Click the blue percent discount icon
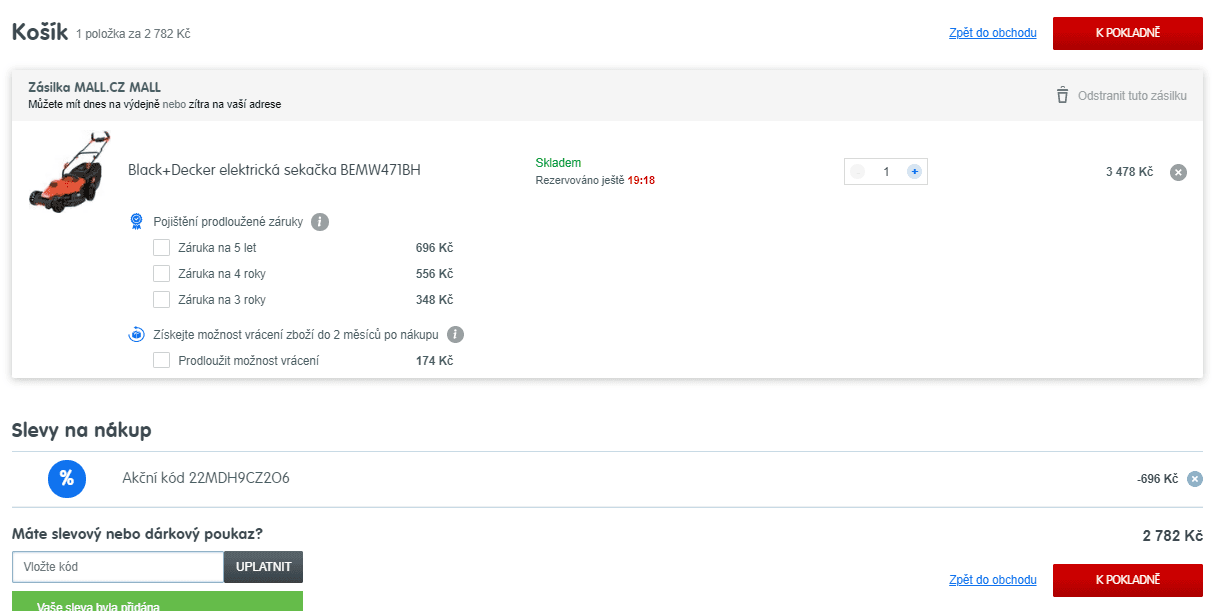 click(x=67, y=478)
